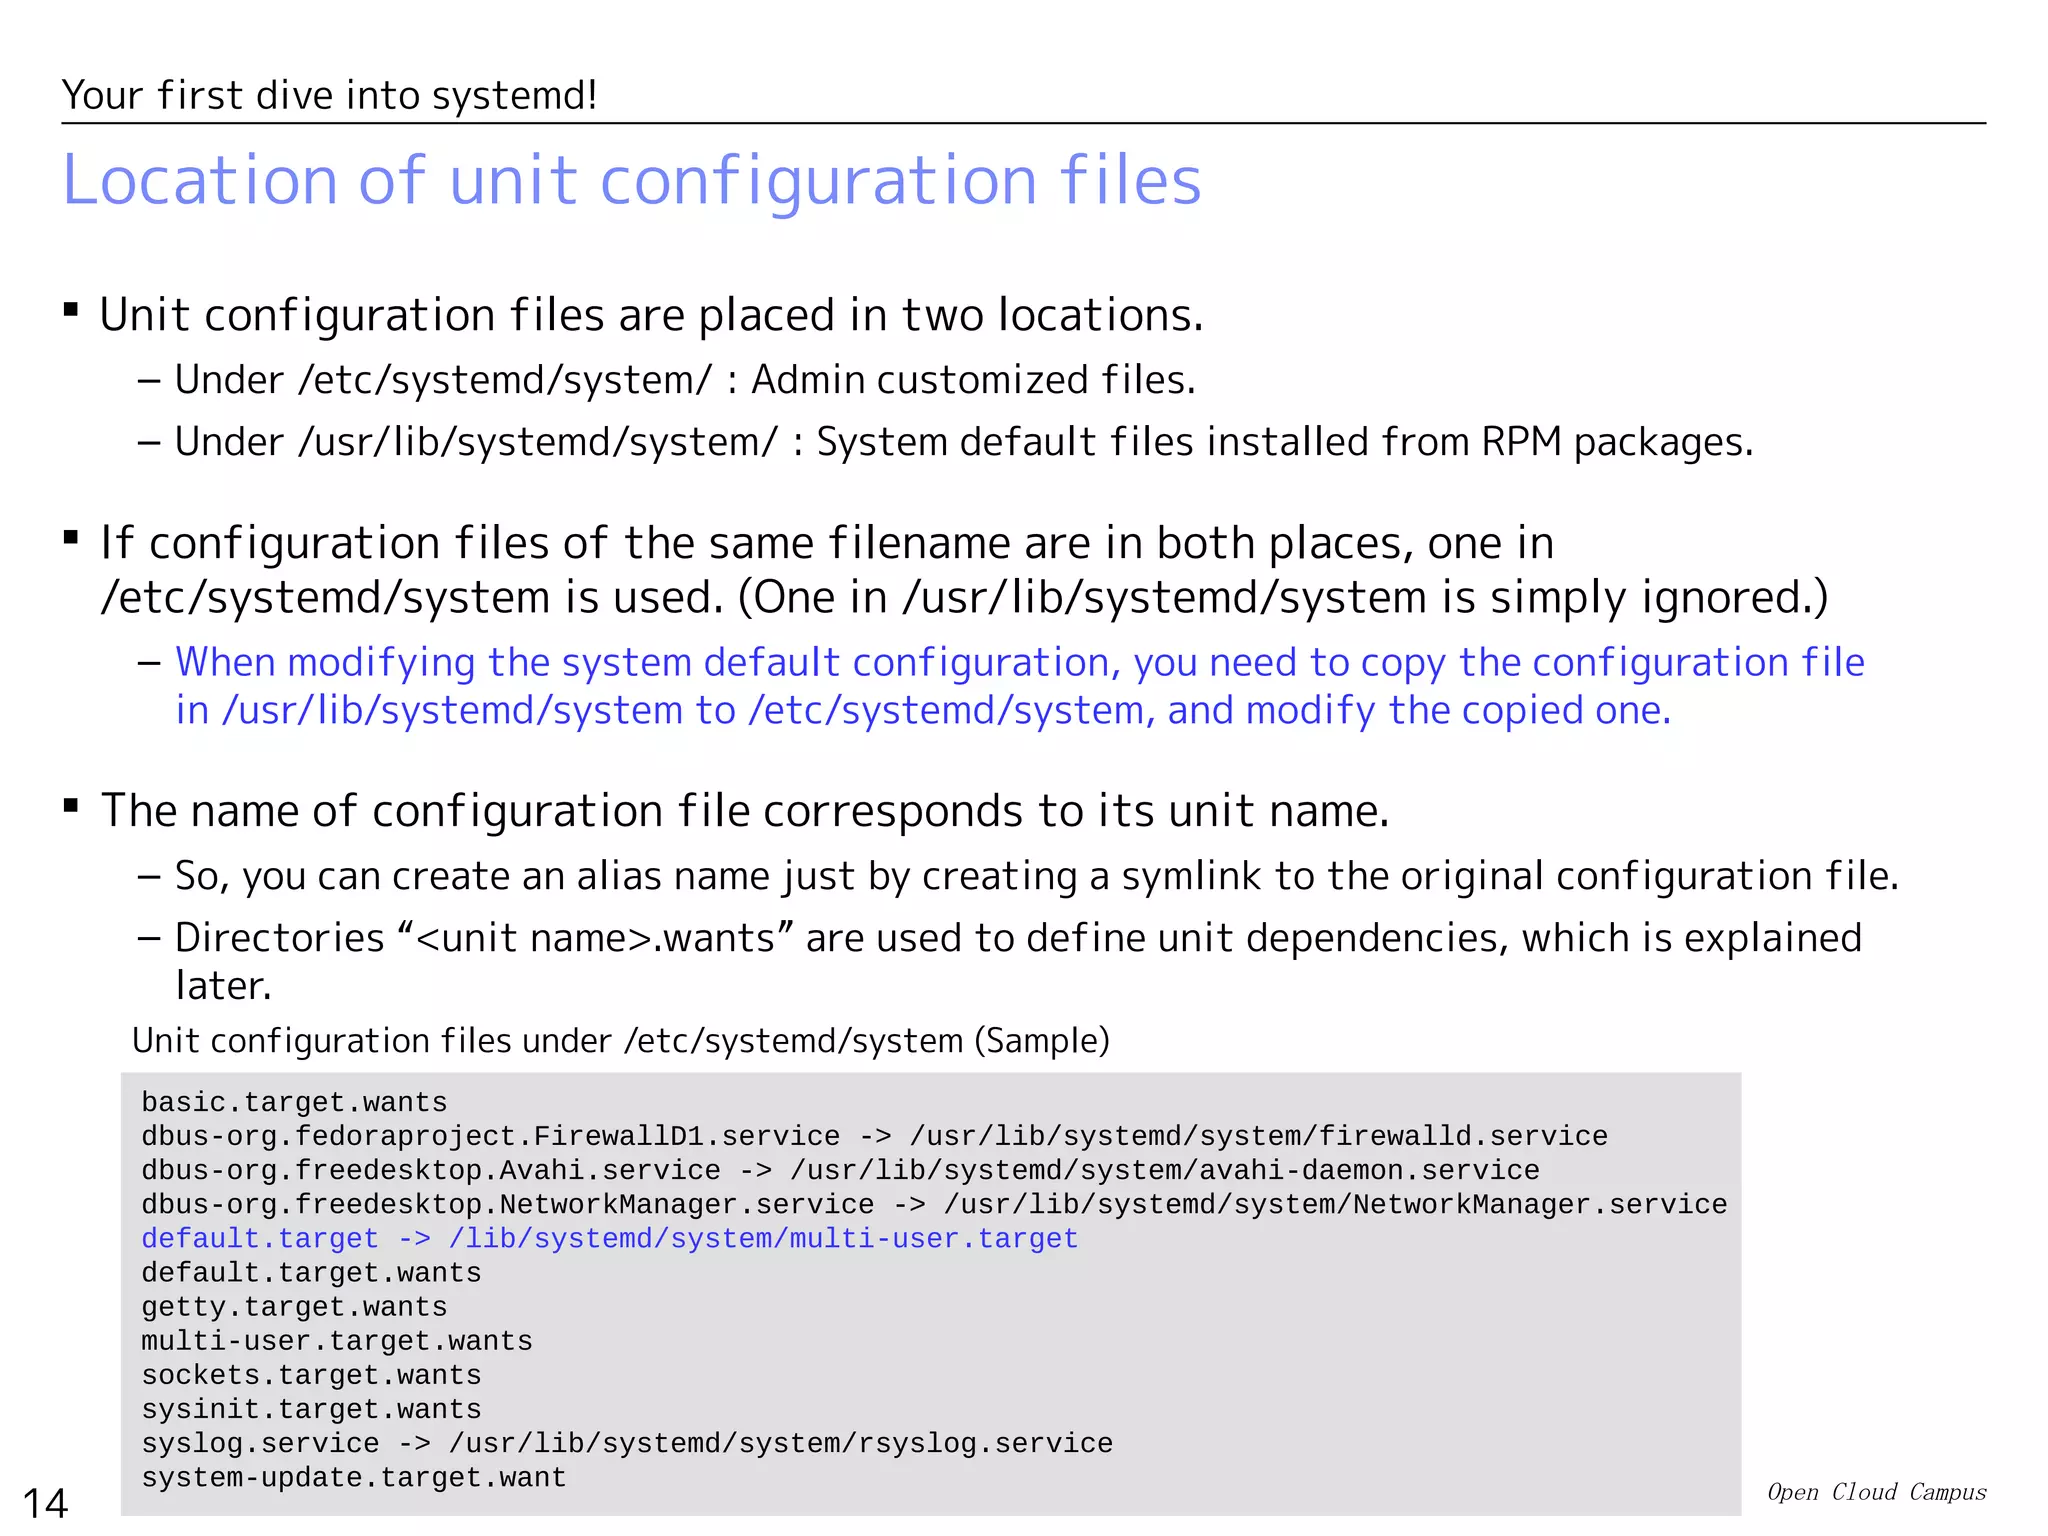Viewport: 2048px width, 1536px height.
Task: Click the line about creating a symlink alias
Action: tap(1036, 876)
